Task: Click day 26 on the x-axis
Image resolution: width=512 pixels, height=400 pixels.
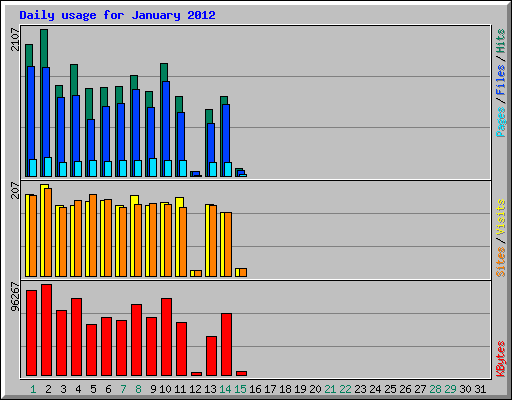Action: pyautogui.click(x=405, y=389)
